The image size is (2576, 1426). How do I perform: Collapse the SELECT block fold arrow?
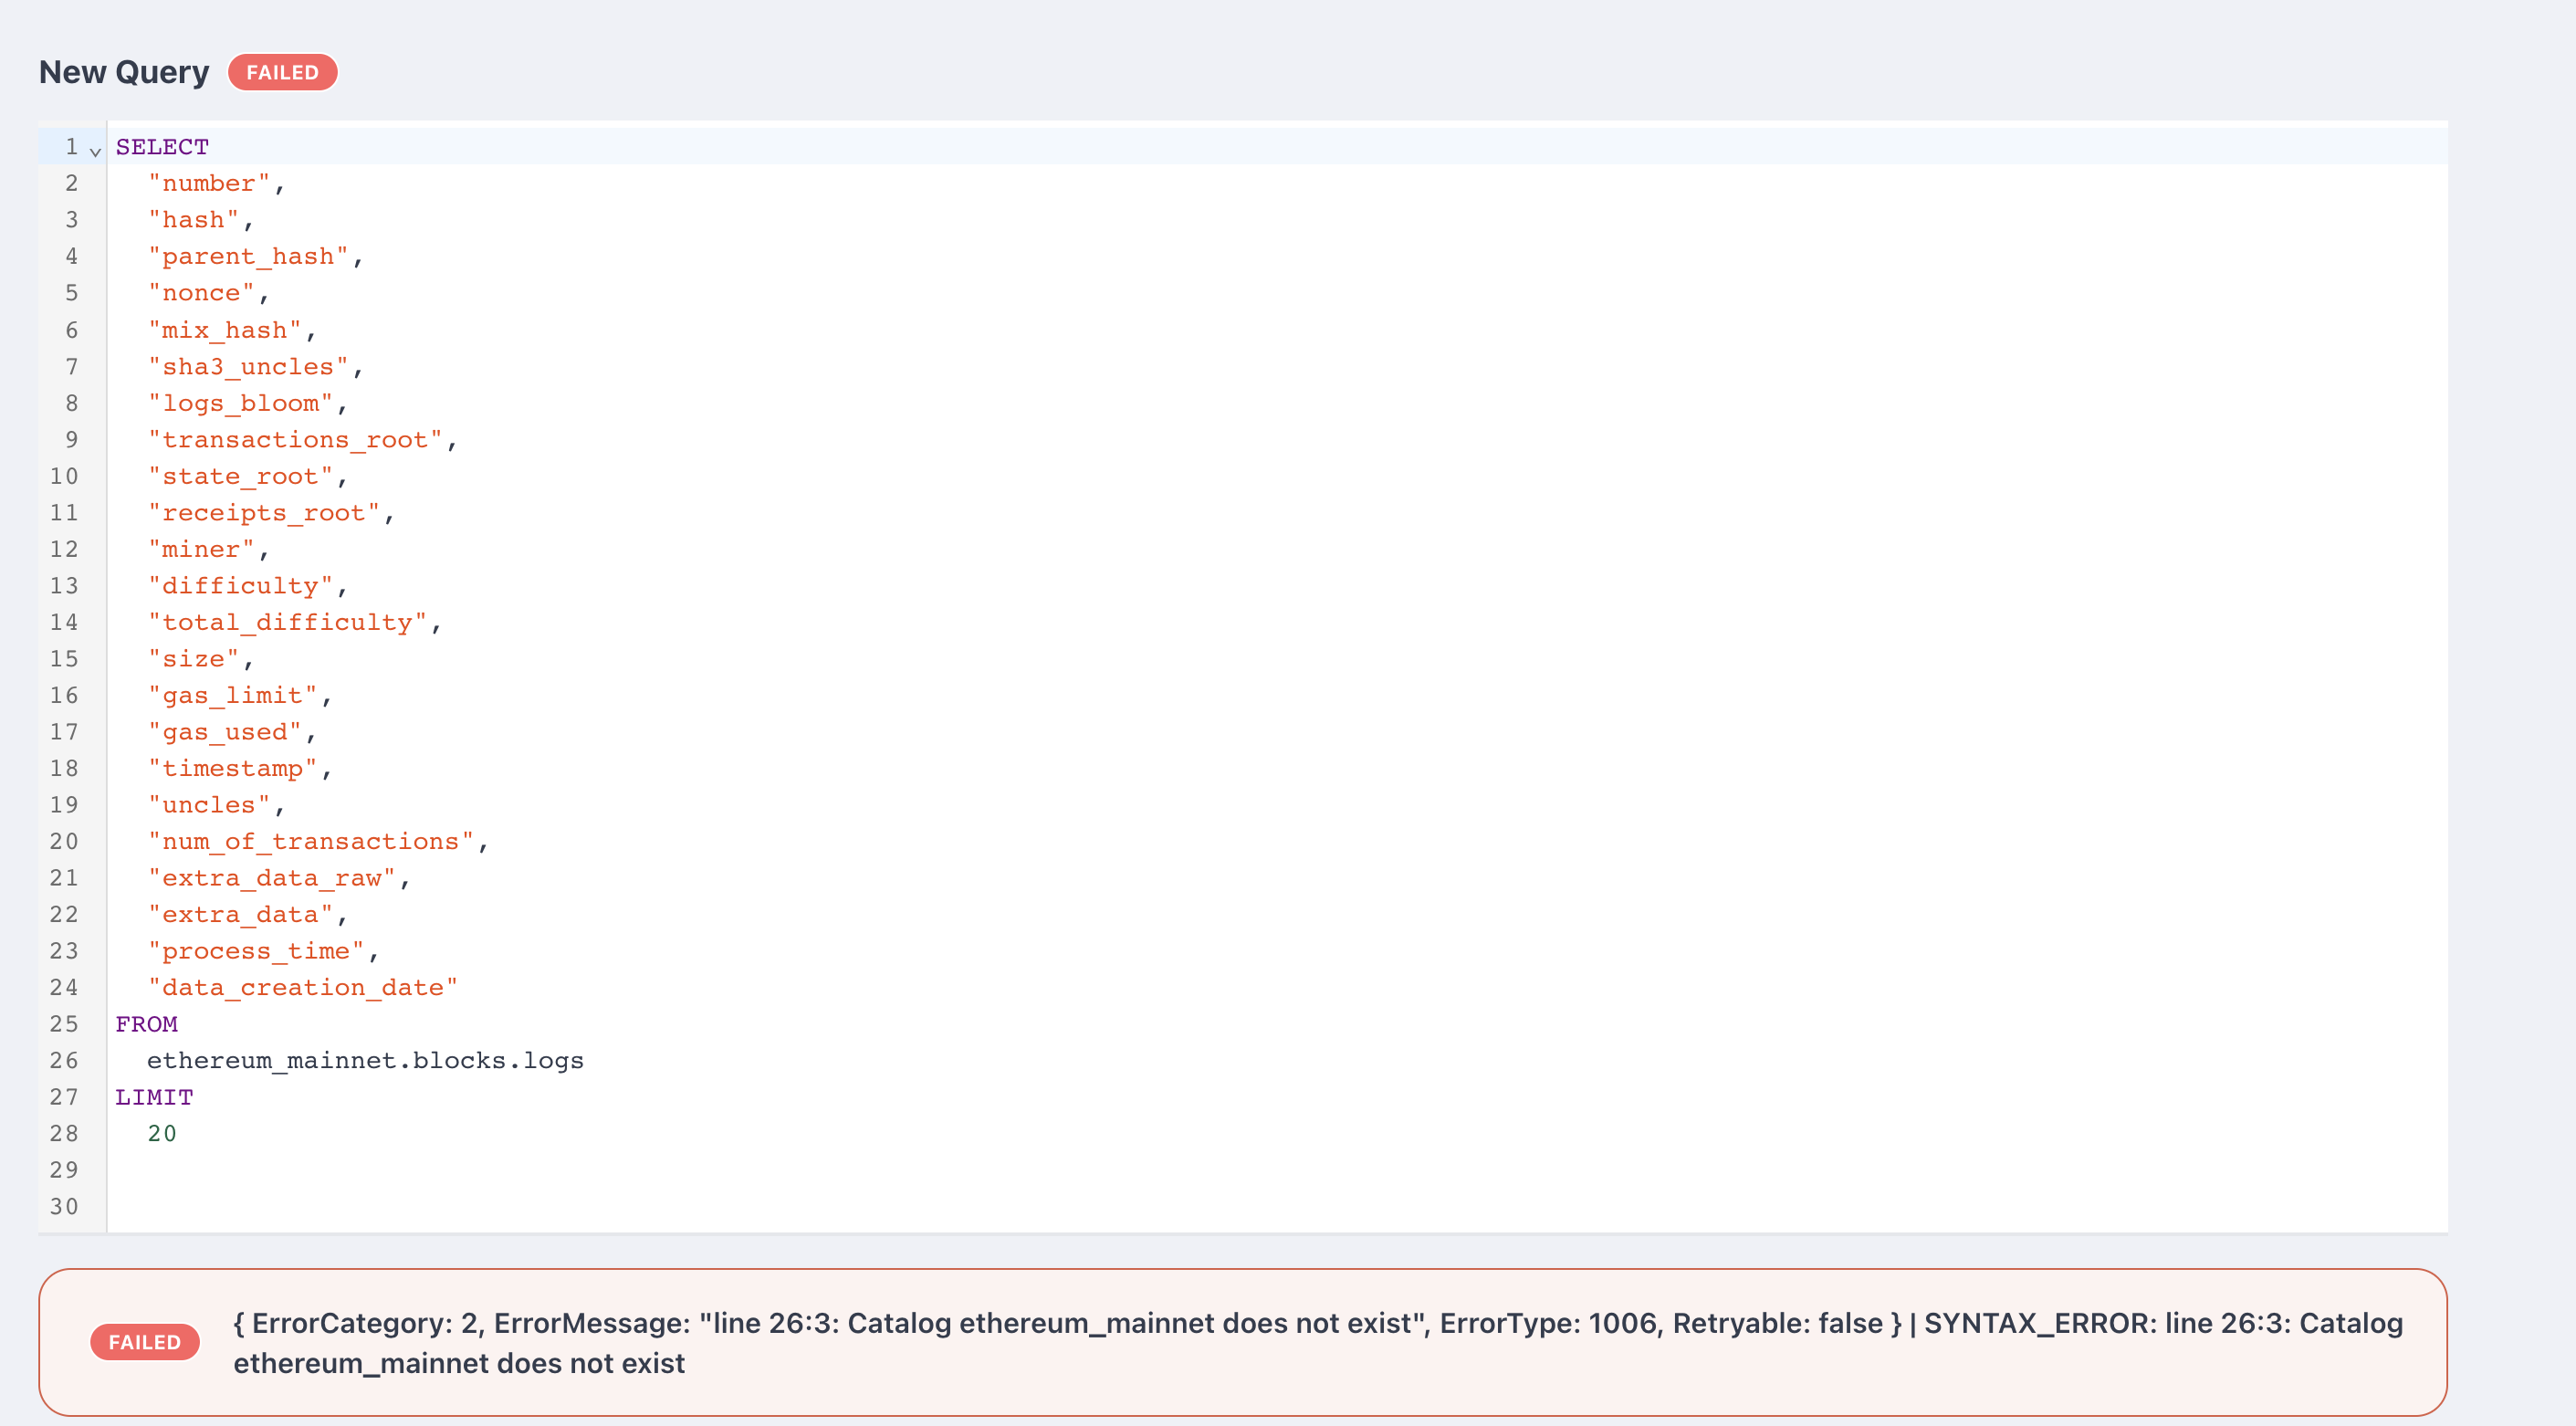tap(95, 151)
